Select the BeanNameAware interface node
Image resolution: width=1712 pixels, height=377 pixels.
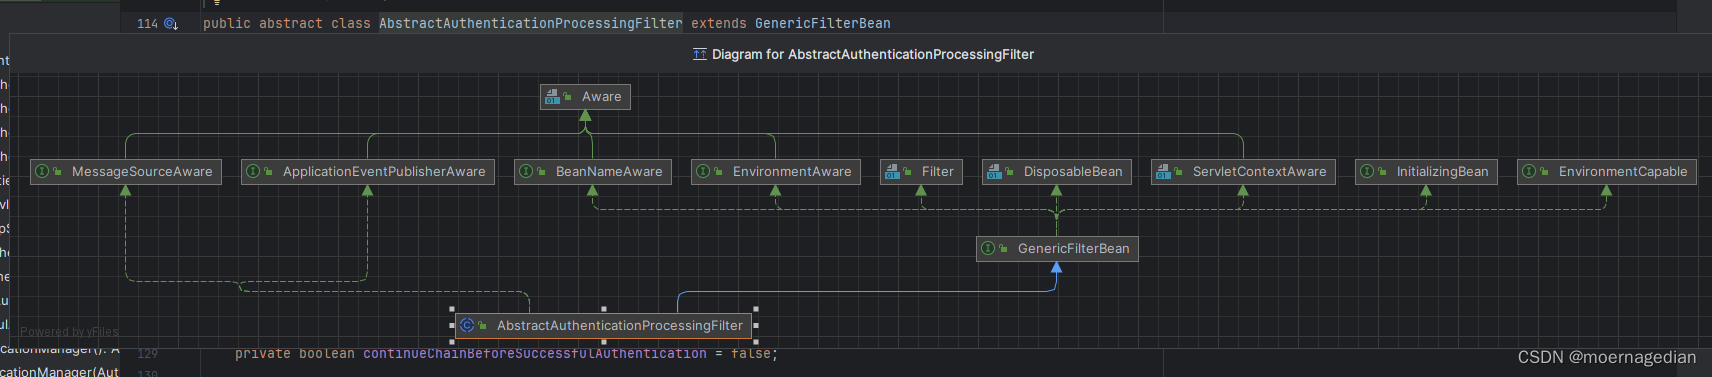(593, 172)
